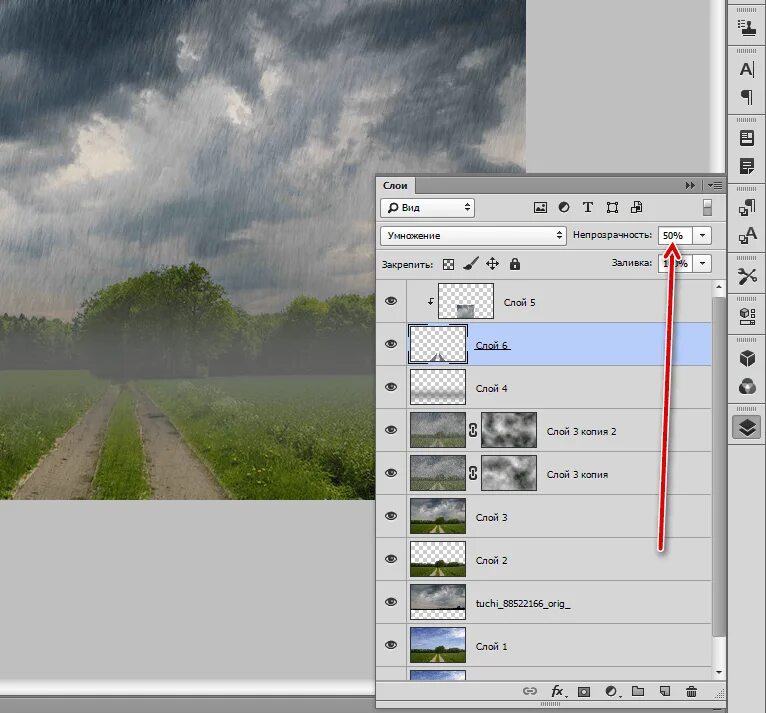This screenshot has height=713, width=766.
Task: Click the Слой 3 копия mask thumbnail
Action: point(509,473)
